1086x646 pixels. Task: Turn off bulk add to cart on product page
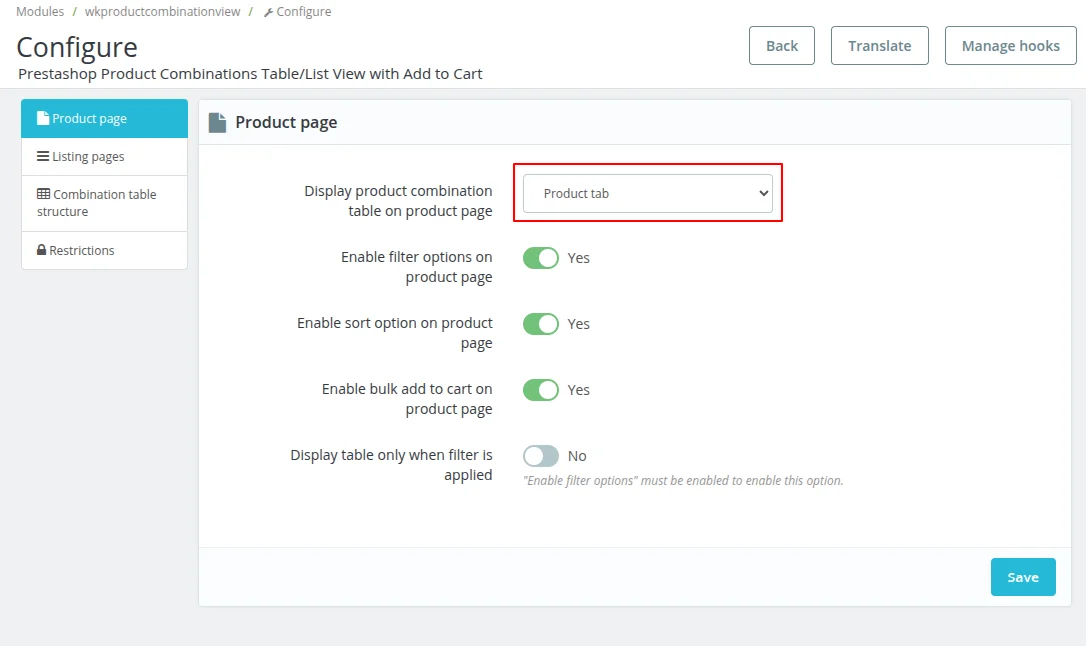(541, 389)
